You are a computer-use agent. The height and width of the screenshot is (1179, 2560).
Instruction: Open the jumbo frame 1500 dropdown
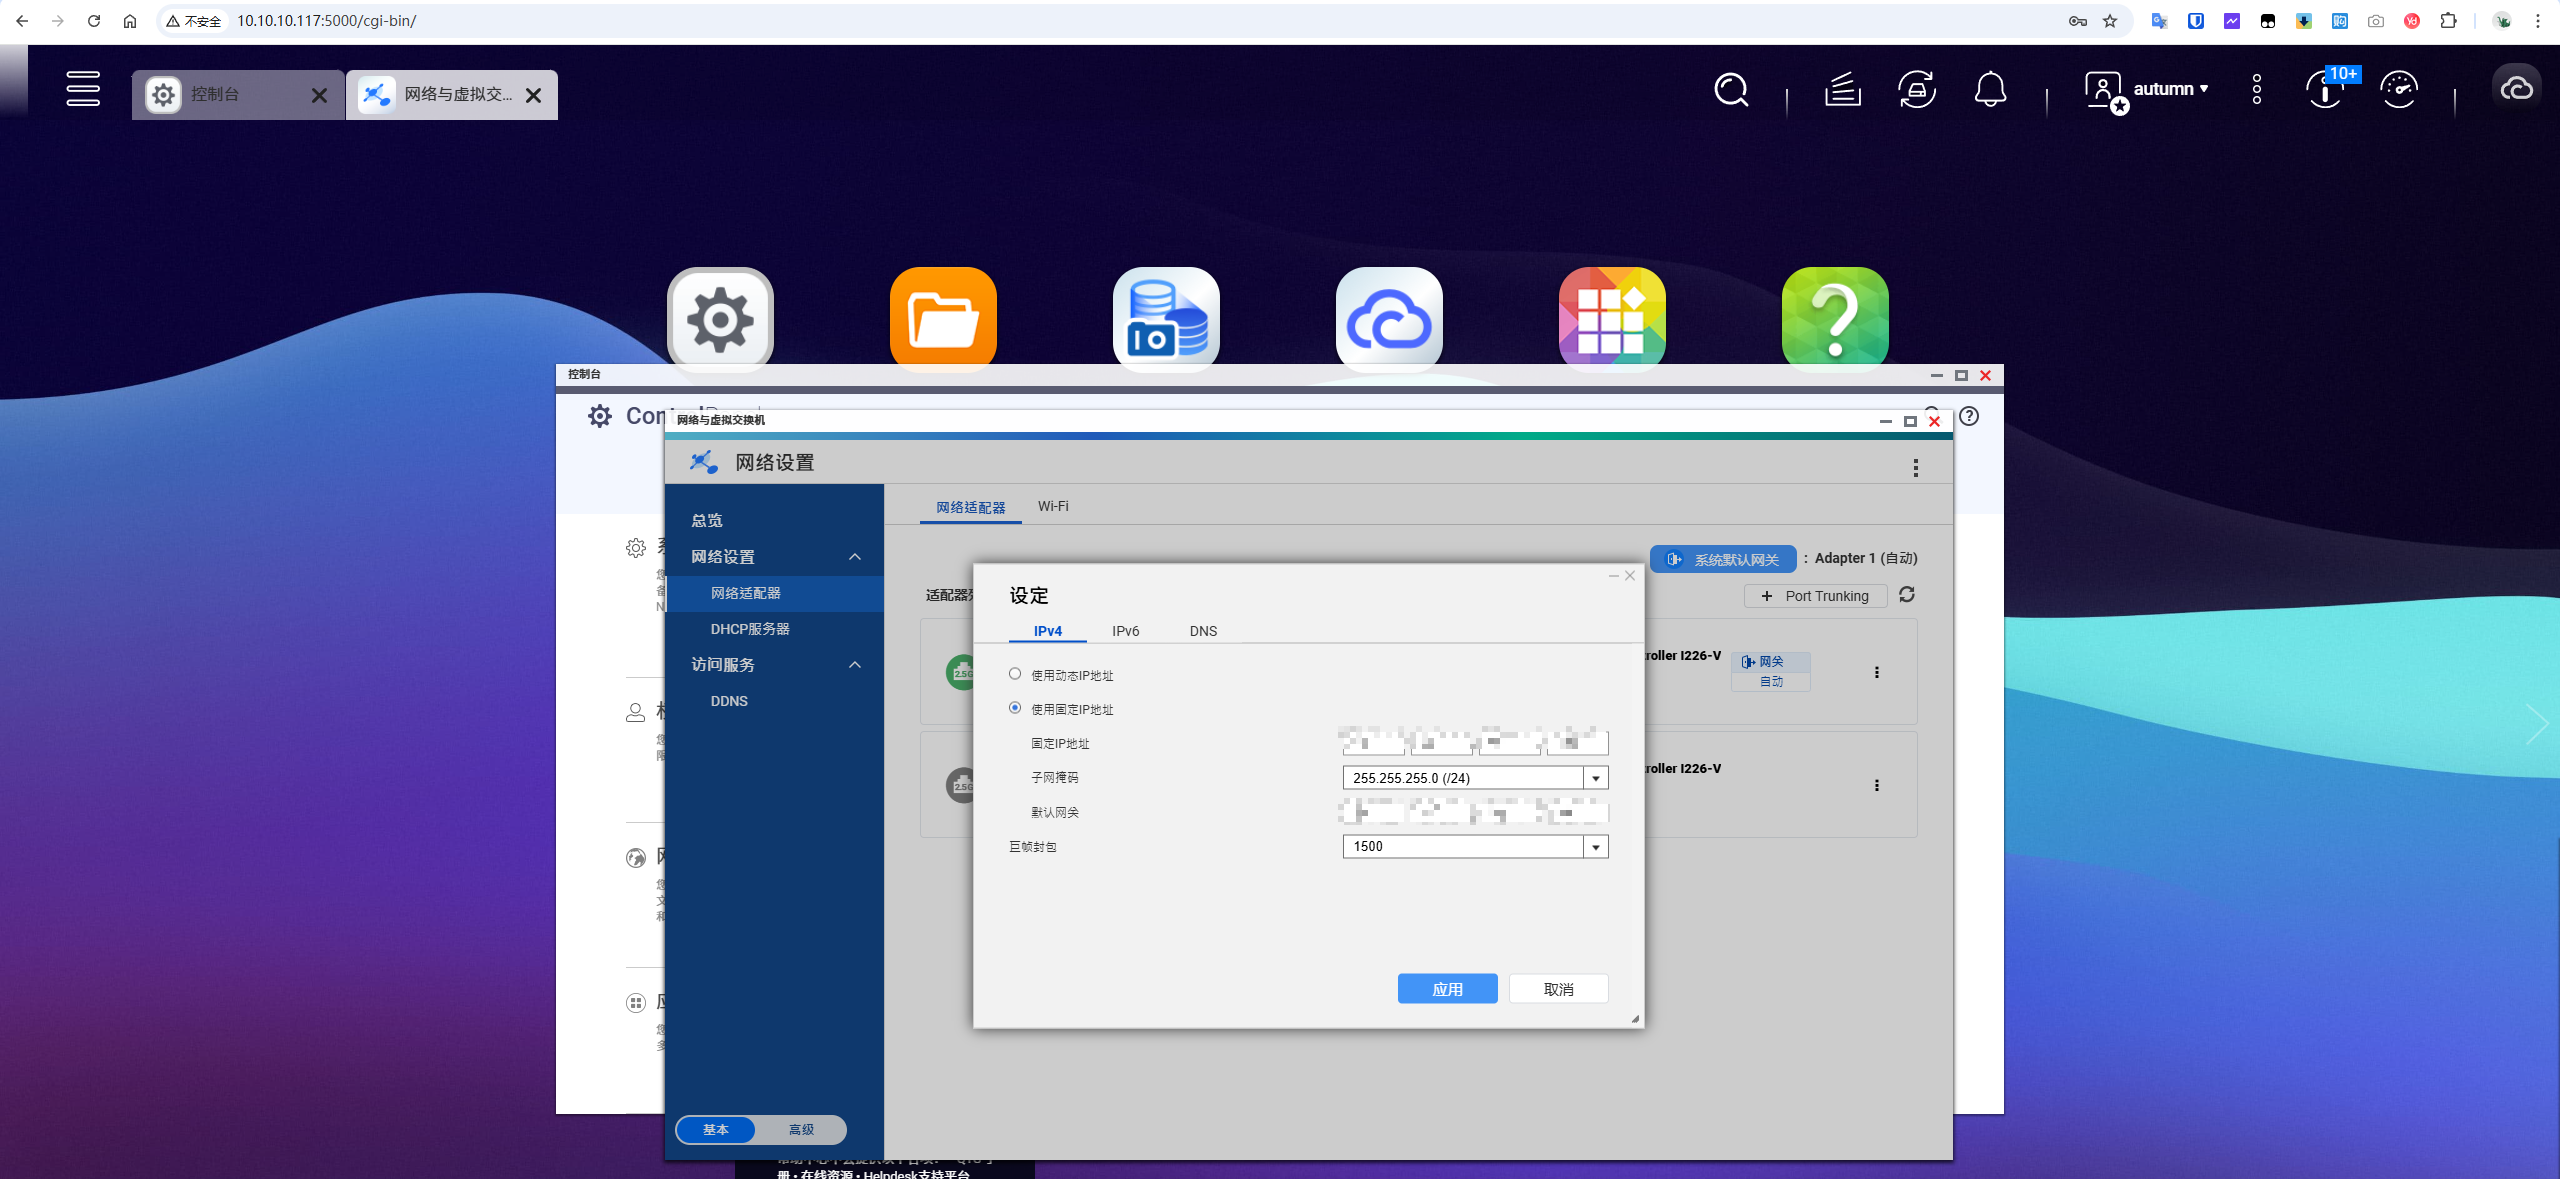[x=1596, y=847]
